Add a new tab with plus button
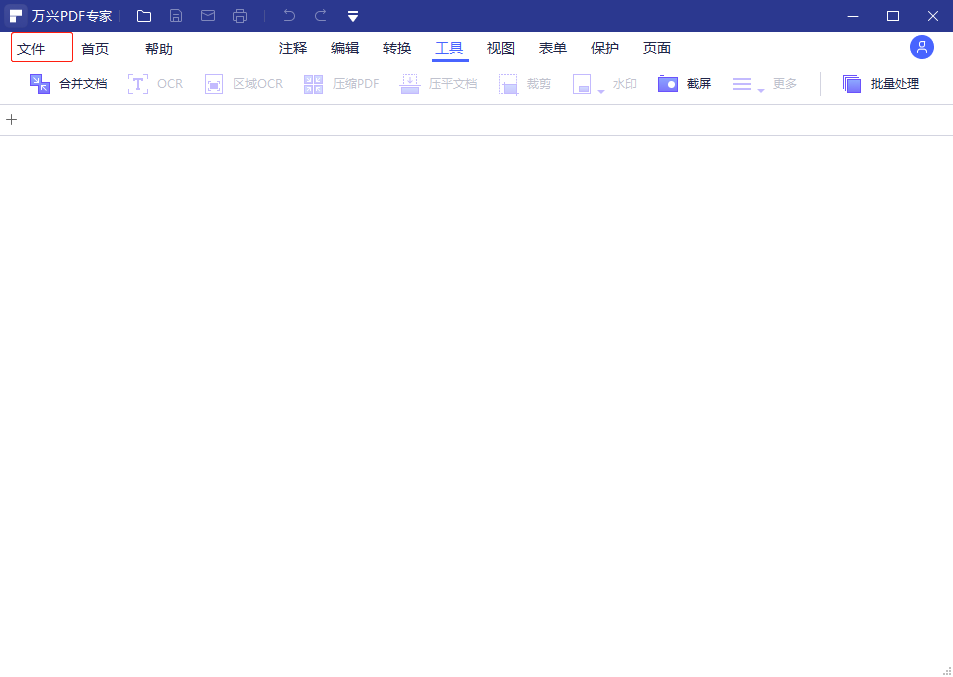 [x=12, y=120]
